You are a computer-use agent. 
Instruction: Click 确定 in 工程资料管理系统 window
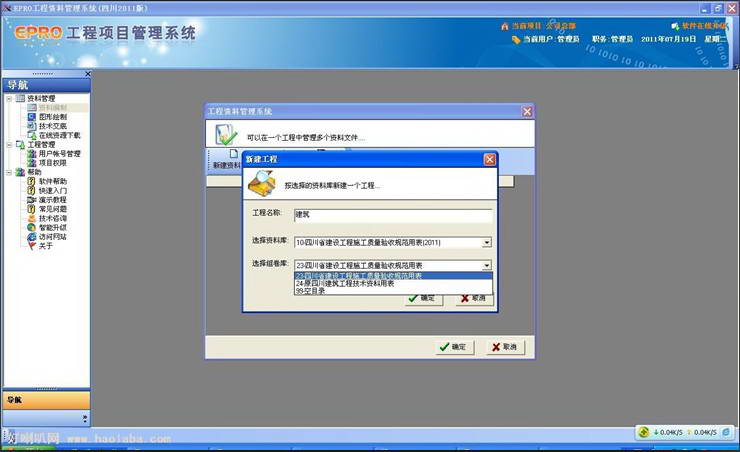click(x=455, y=347)
